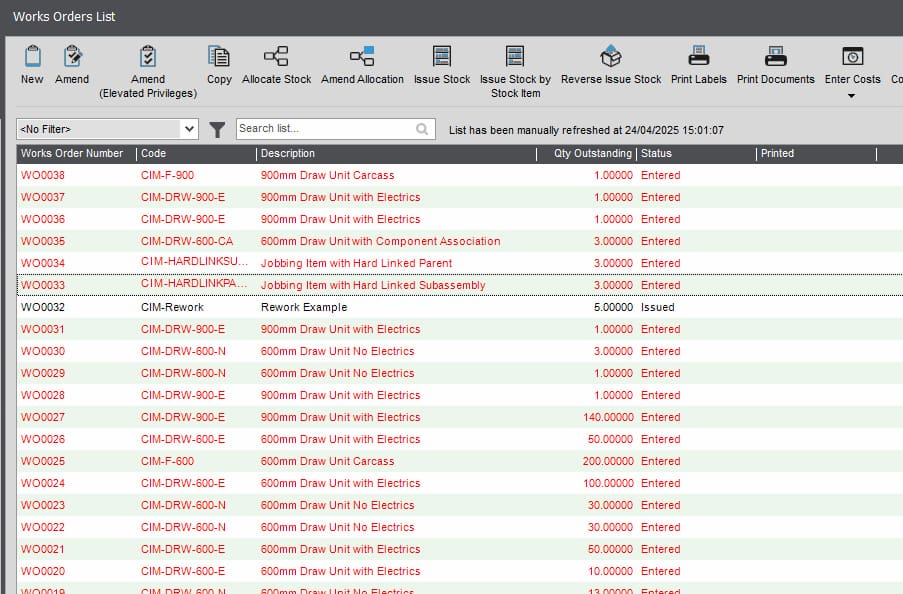Select works order WO0024
903x594 pixels.
[x=43, y=483]
